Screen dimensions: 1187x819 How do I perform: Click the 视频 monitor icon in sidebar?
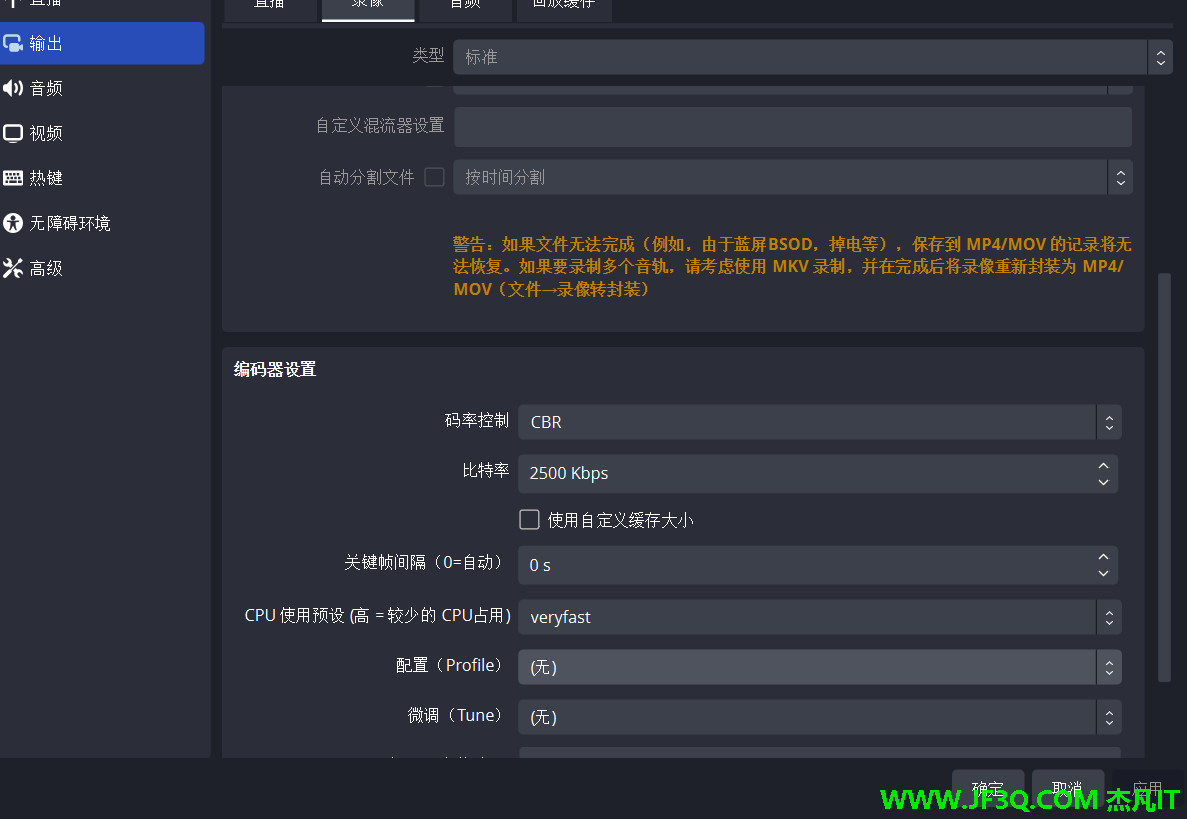13,133
